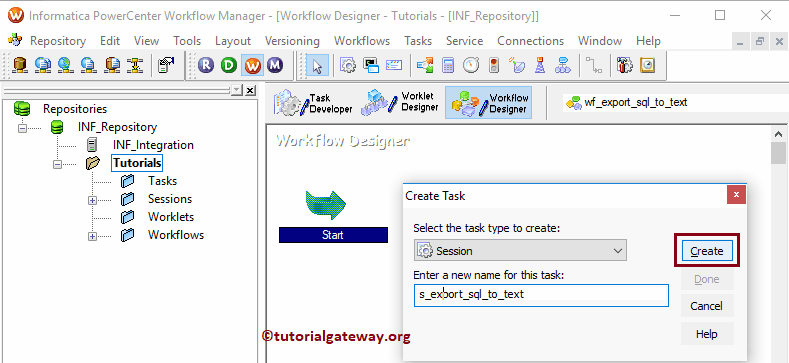
Task: Click the Link Tasks connector icon
Action: pyautogui.click(x=594, y=65)
